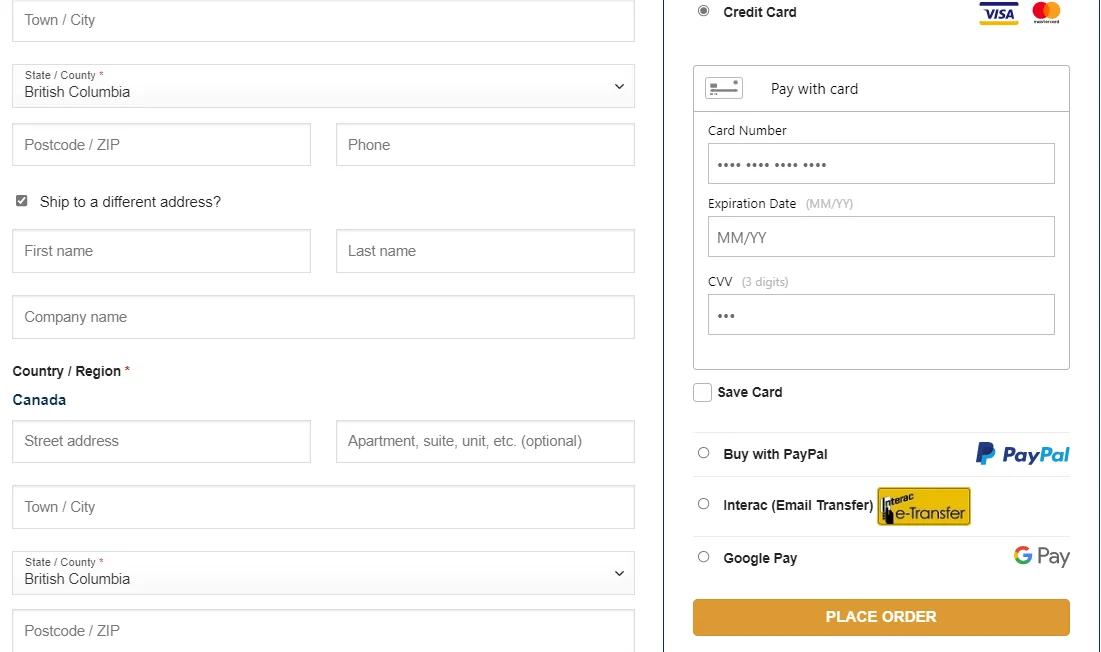Viewport: 1101px width, 652px height.
Task: Select the Credit Card payment option
Action: (x=704, y=11)
